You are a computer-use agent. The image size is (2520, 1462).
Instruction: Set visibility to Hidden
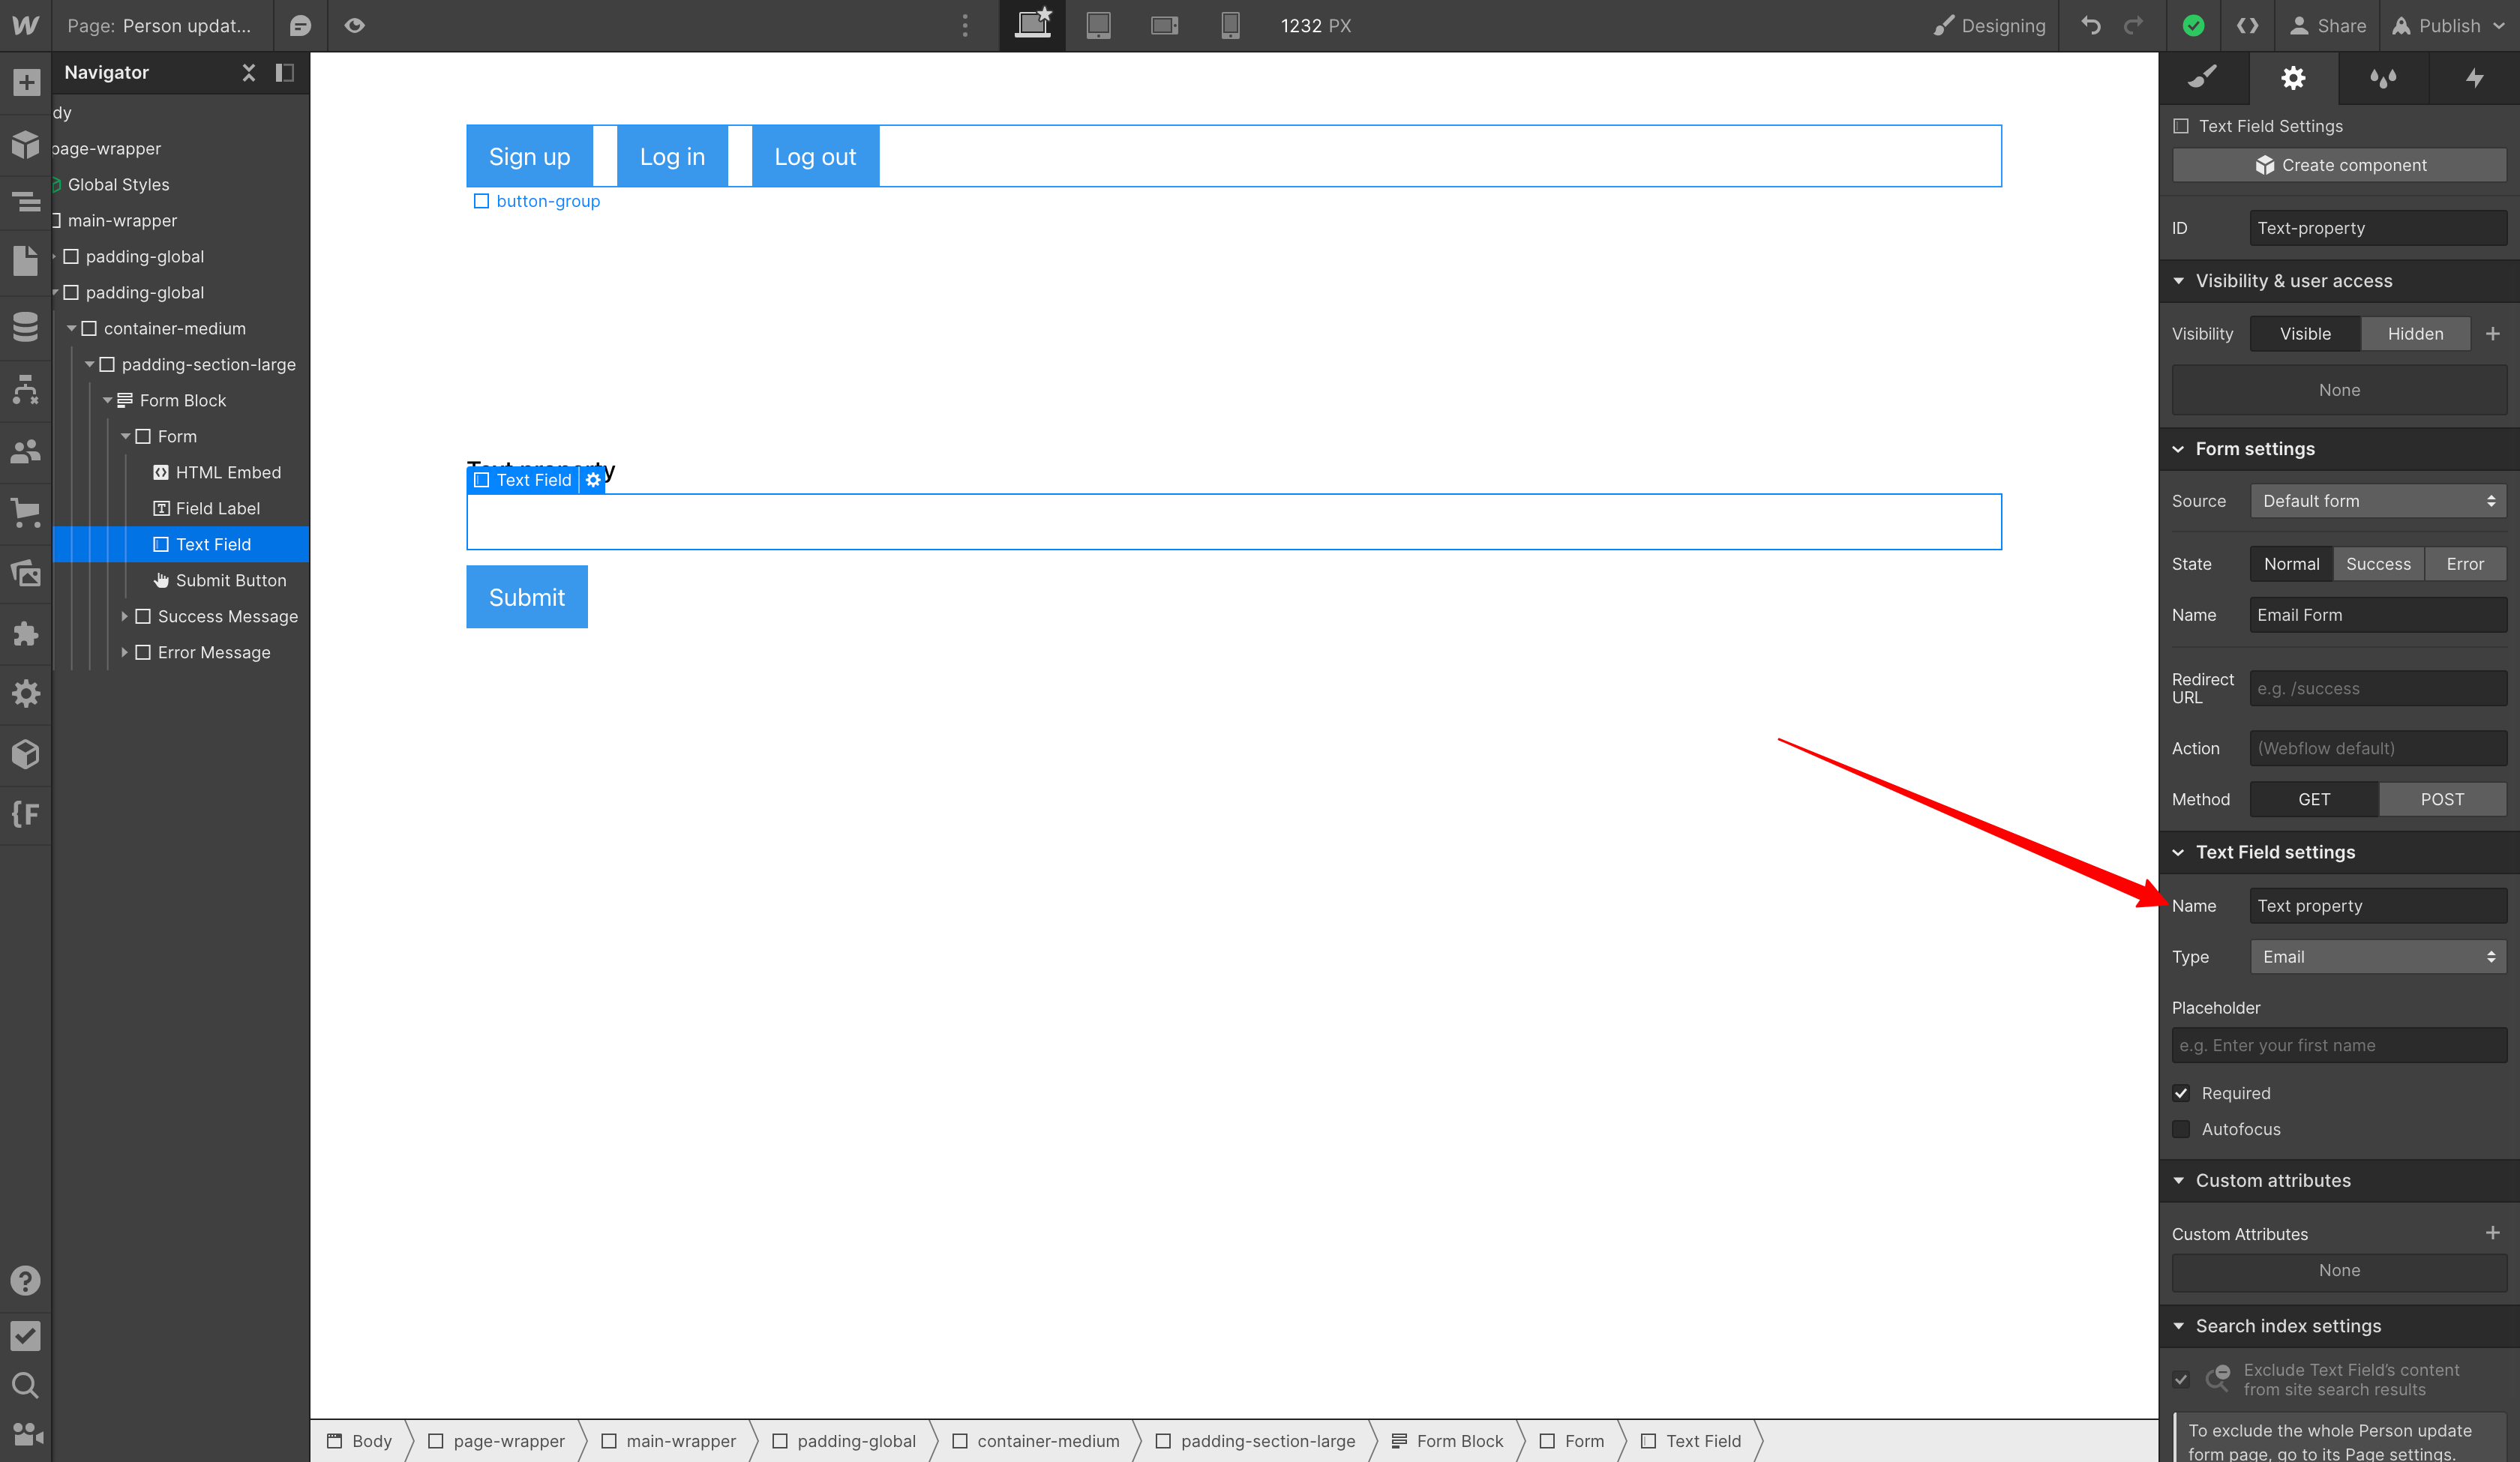click(2415, 334)
